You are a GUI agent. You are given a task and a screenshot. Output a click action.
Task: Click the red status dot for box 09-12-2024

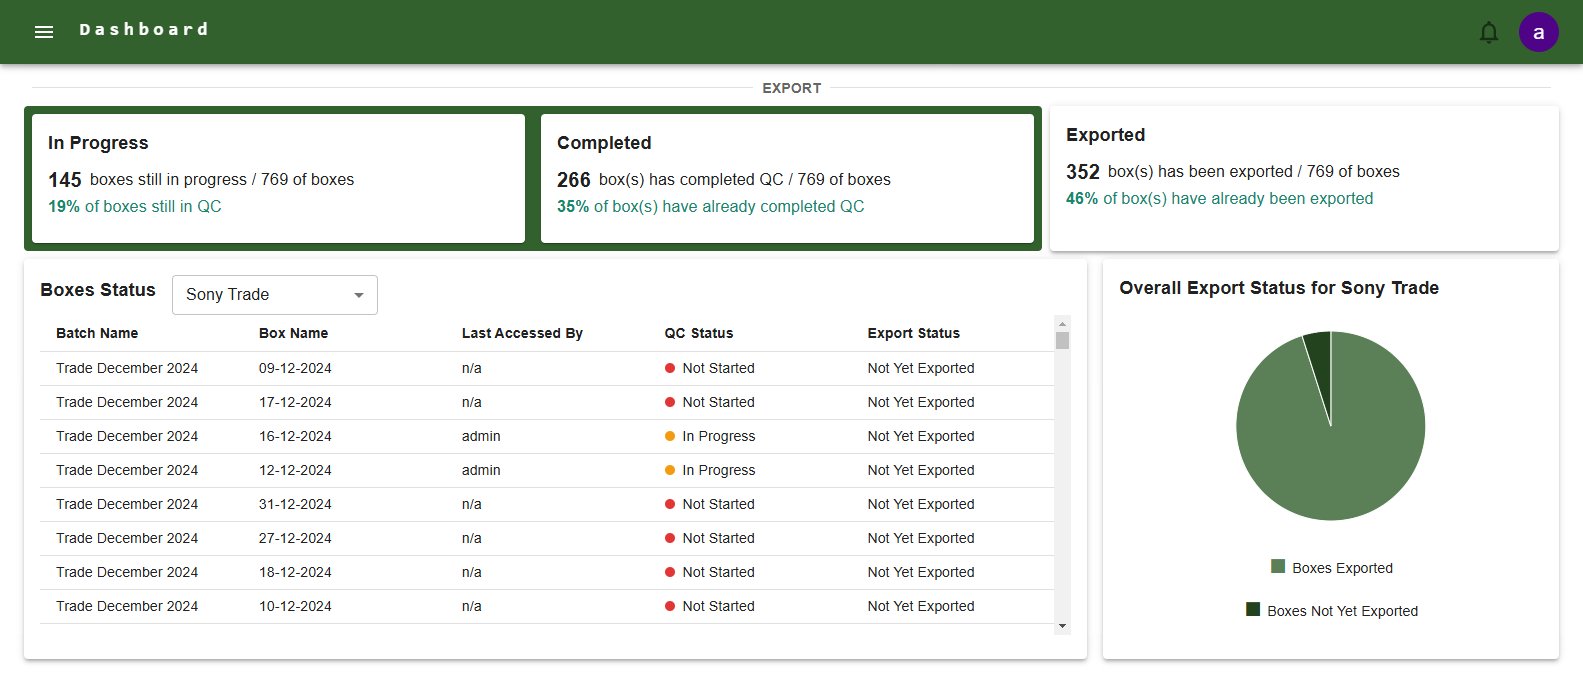coord(670,368)
